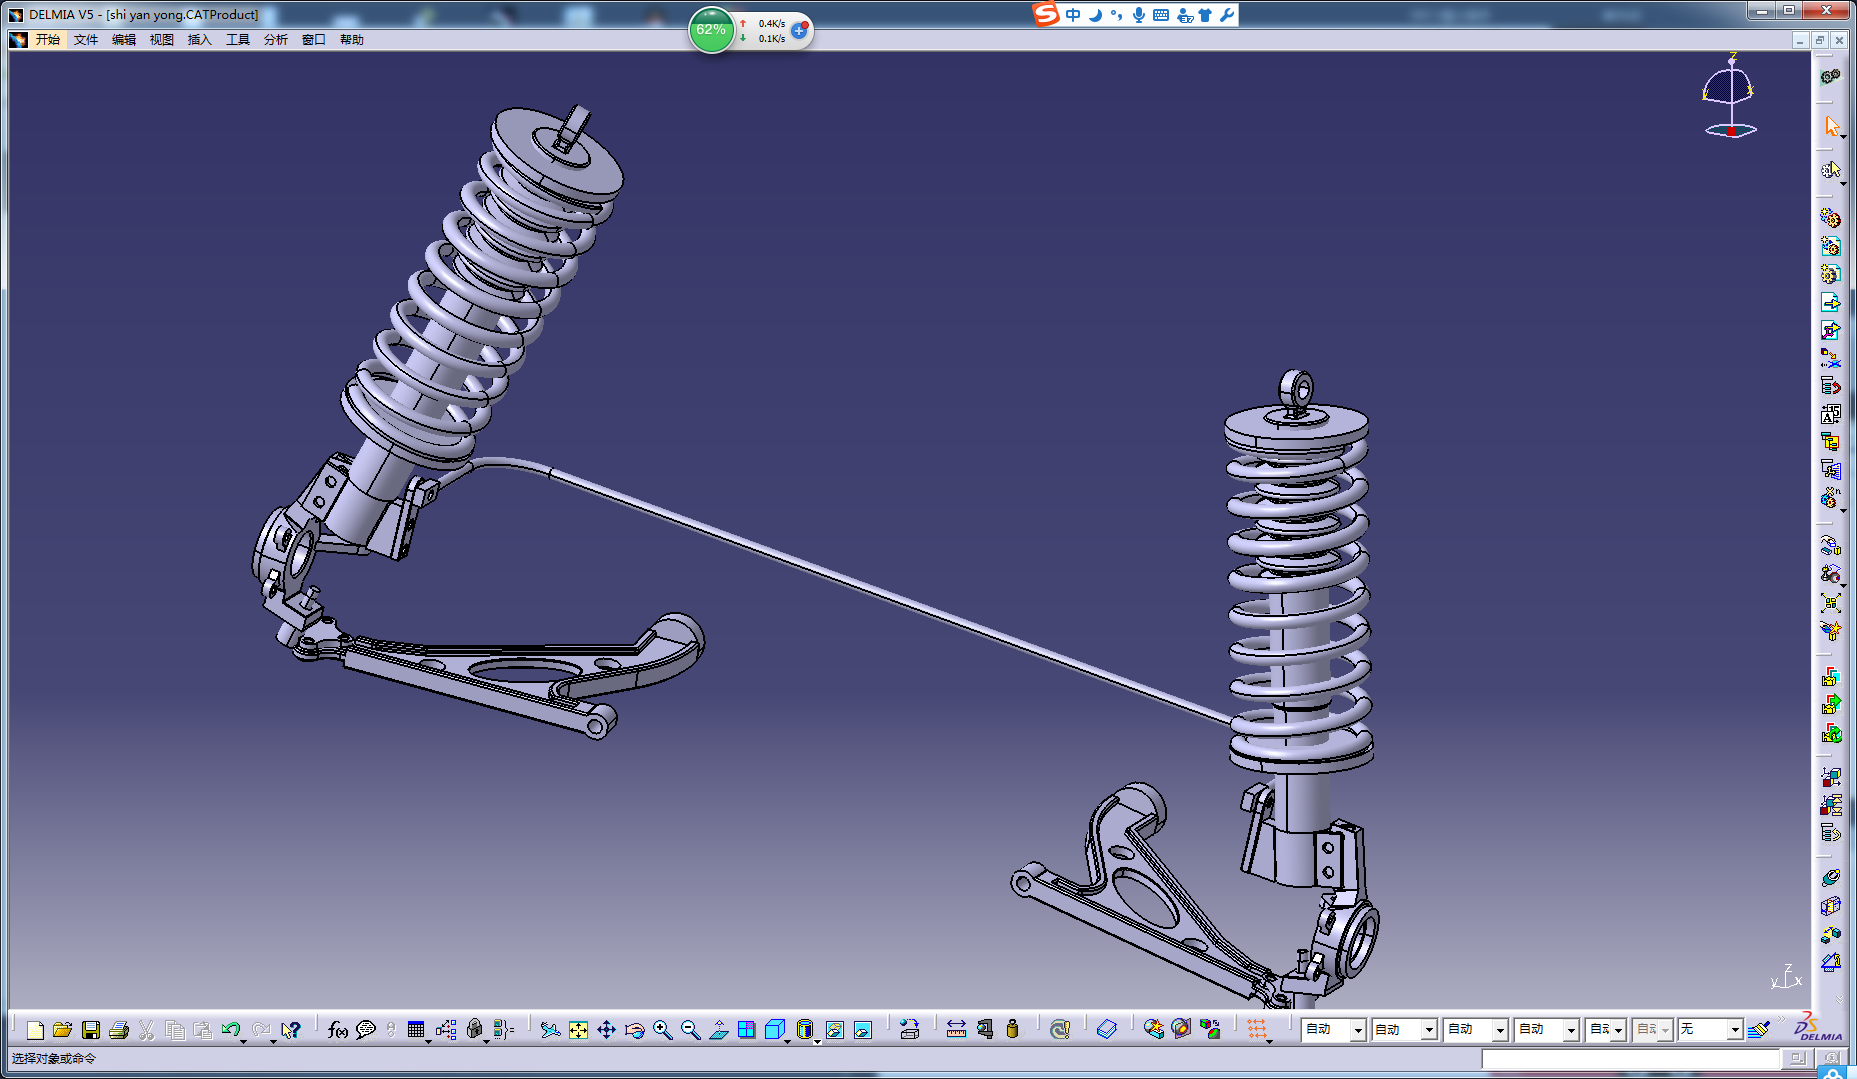
Task: Expand the narrow fifth 自动 dropdown
Action: point(1618,1030)
